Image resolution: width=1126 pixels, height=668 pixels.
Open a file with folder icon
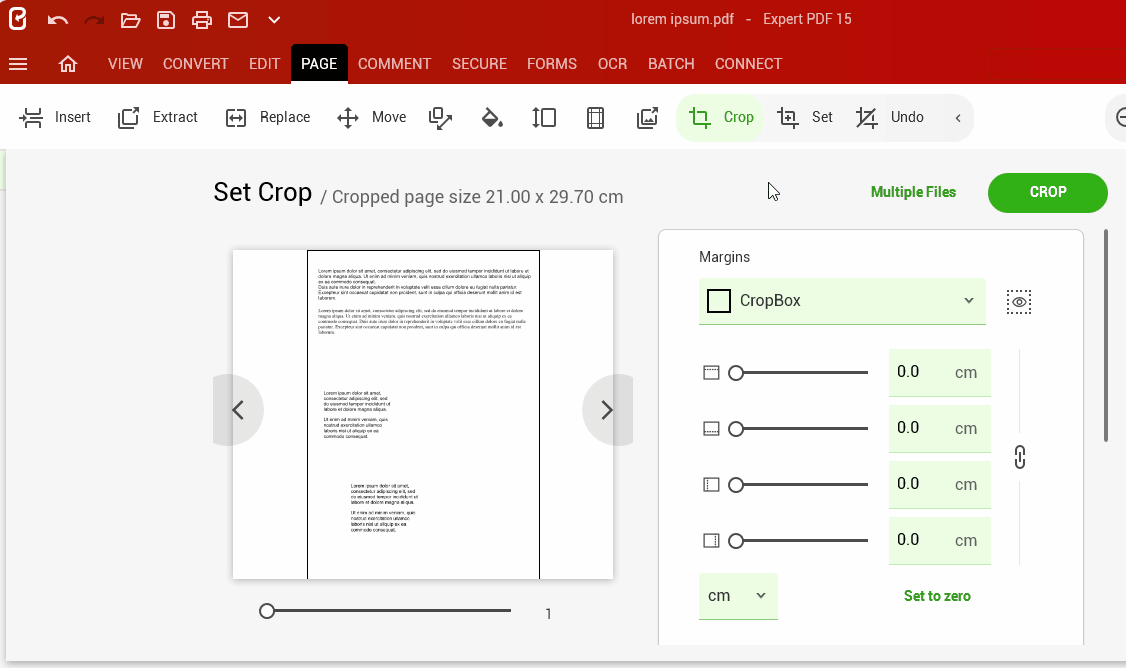click(130, 20)
